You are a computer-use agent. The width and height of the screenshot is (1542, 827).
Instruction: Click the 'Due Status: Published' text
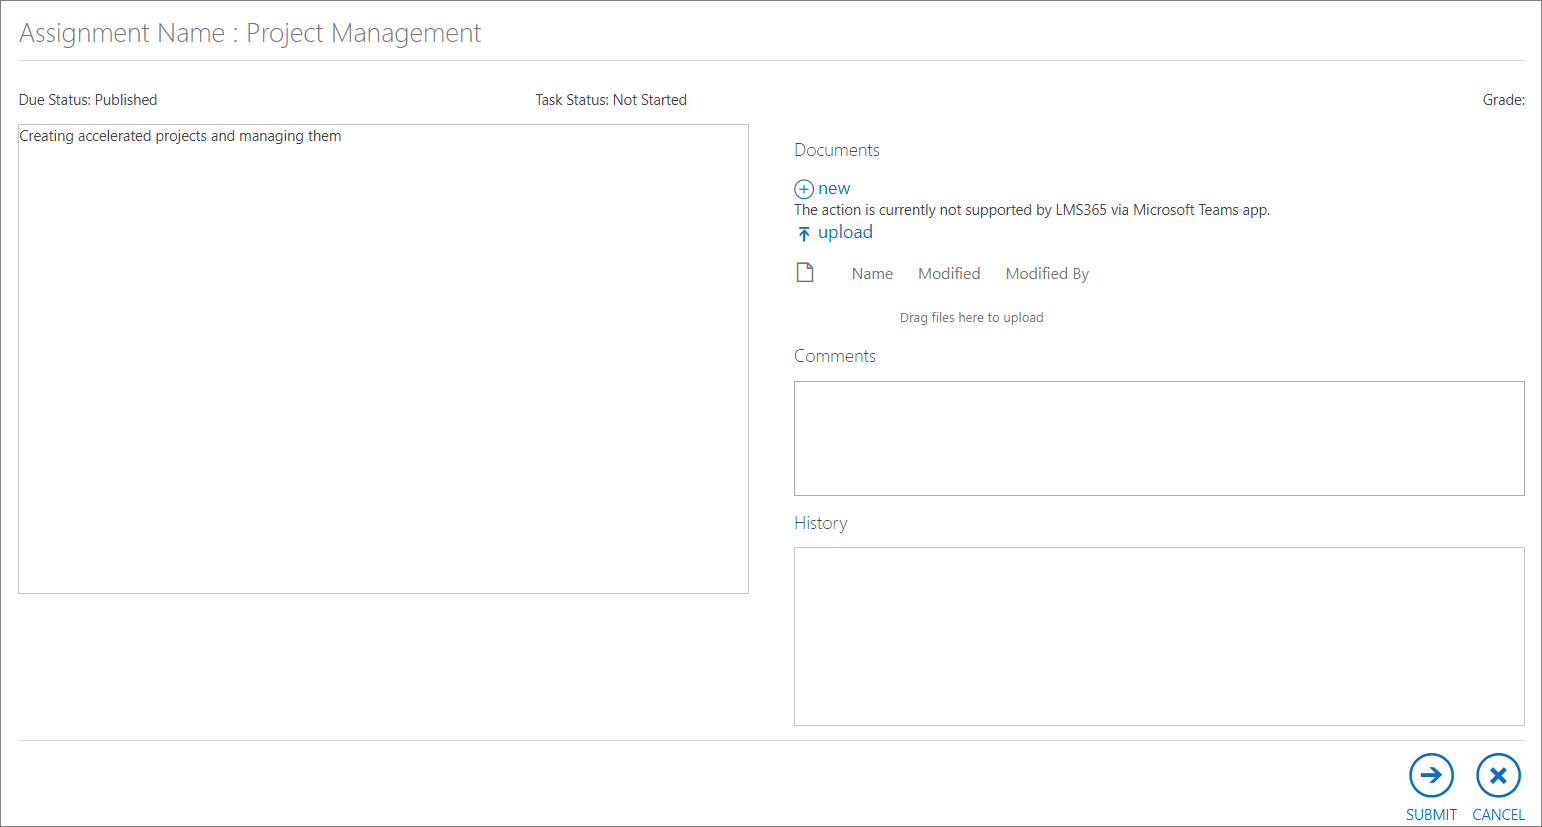pos(88,100)
